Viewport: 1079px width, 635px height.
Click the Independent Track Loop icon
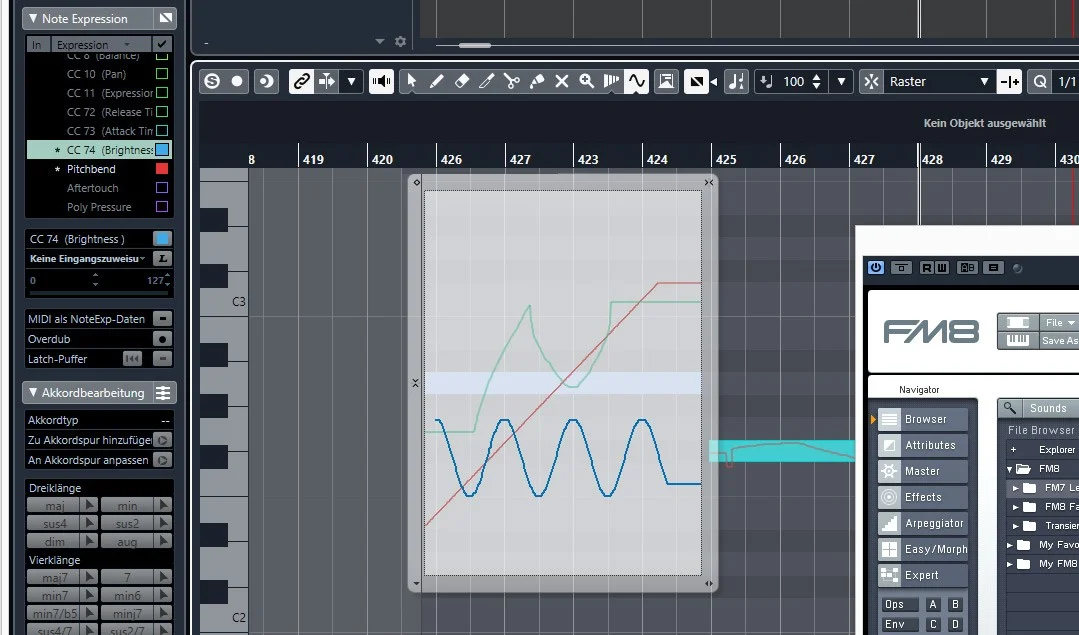pos(666,81)
